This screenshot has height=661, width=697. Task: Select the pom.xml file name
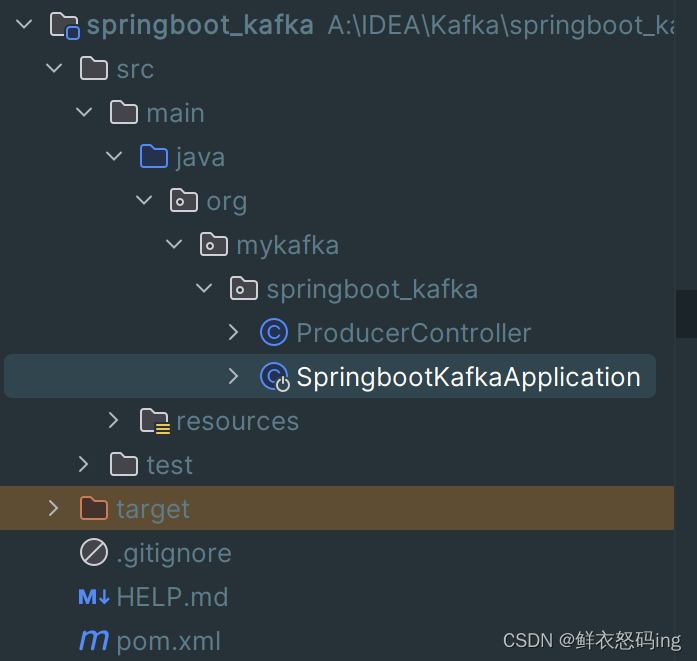pyautogui.click(x=168, y=641)
